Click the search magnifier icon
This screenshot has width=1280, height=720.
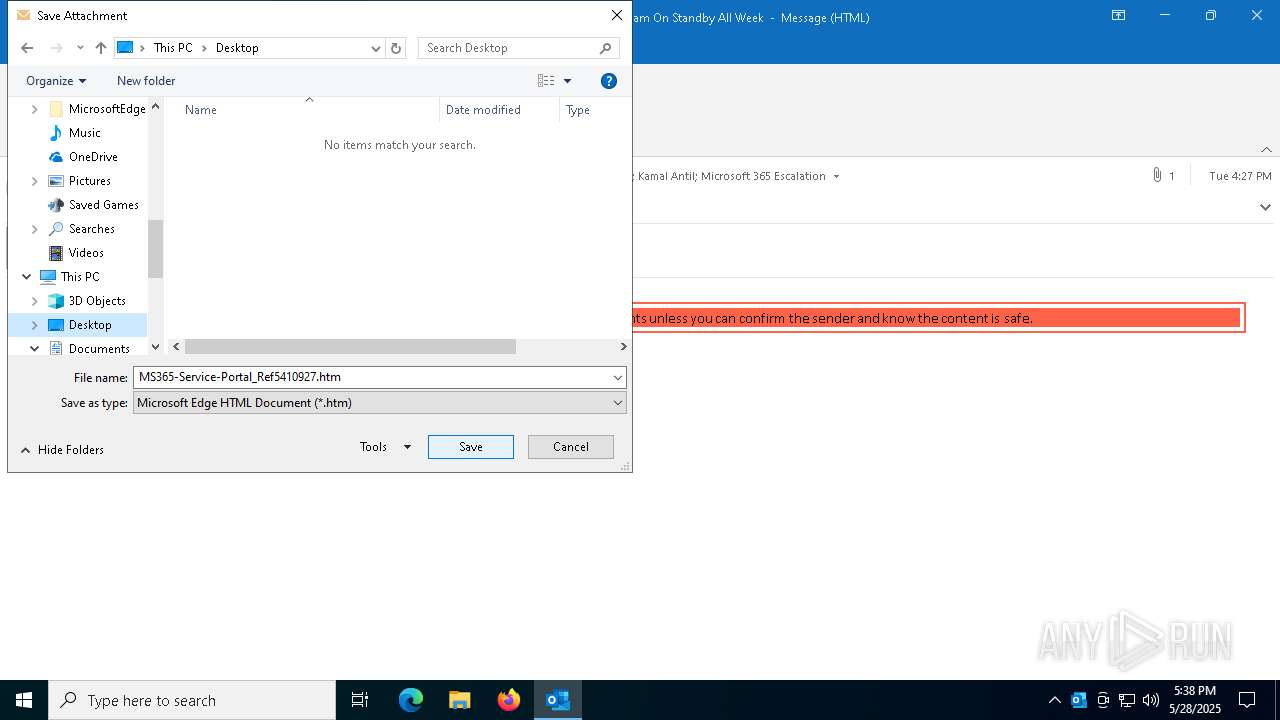pyautogui.click(x=606, y=48)
